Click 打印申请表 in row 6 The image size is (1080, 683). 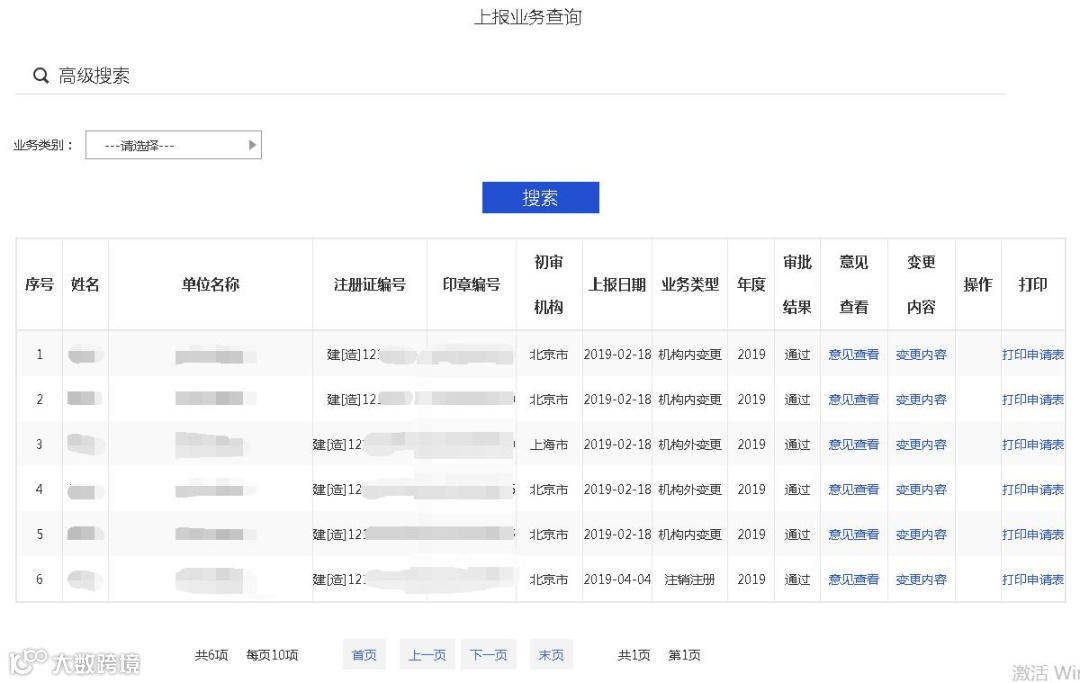1033,580
